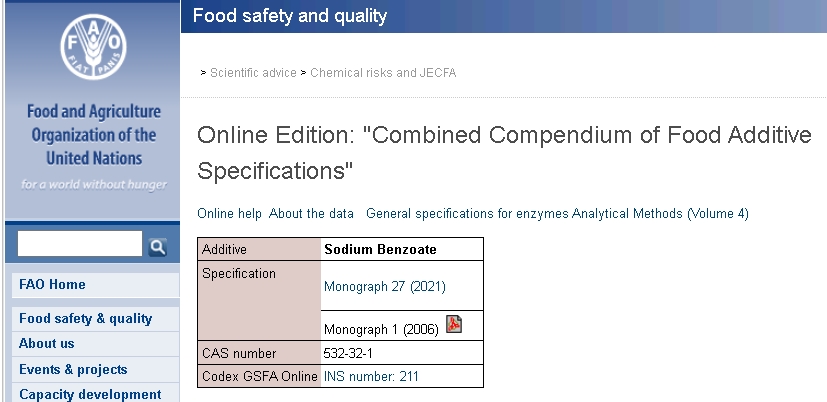The image size is (827, 402).
Task: Open Monograph 27 (2021) specification
Action: 385,286
